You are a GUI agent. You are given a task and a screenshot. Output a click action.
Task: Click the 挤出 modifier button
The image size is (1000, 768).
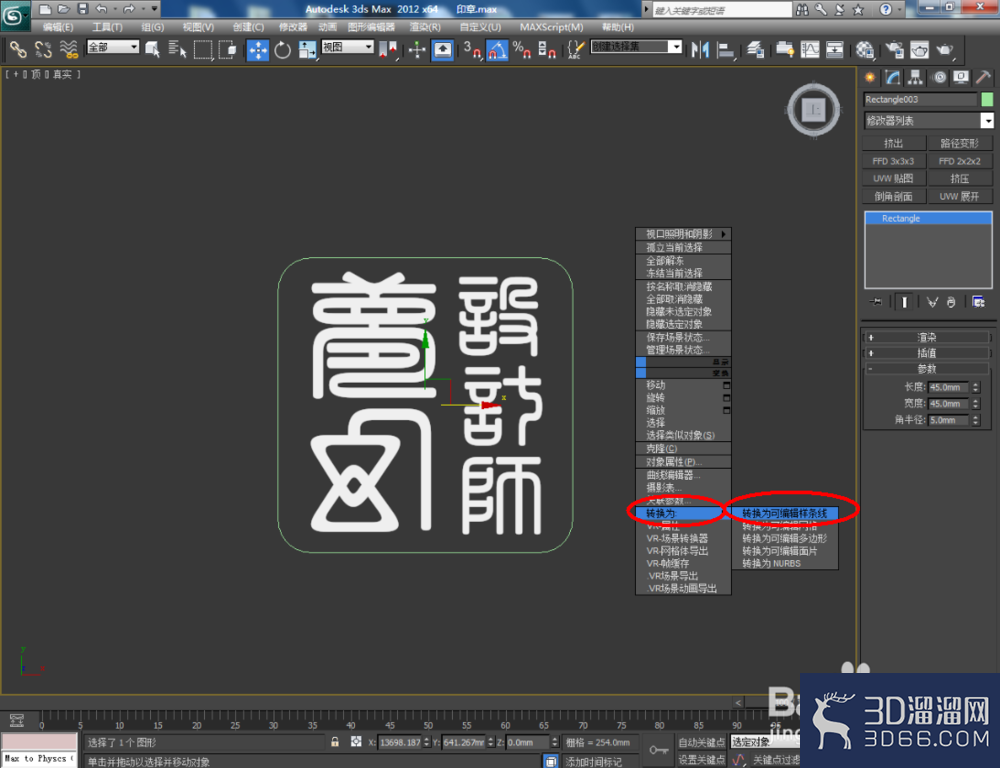893,143
